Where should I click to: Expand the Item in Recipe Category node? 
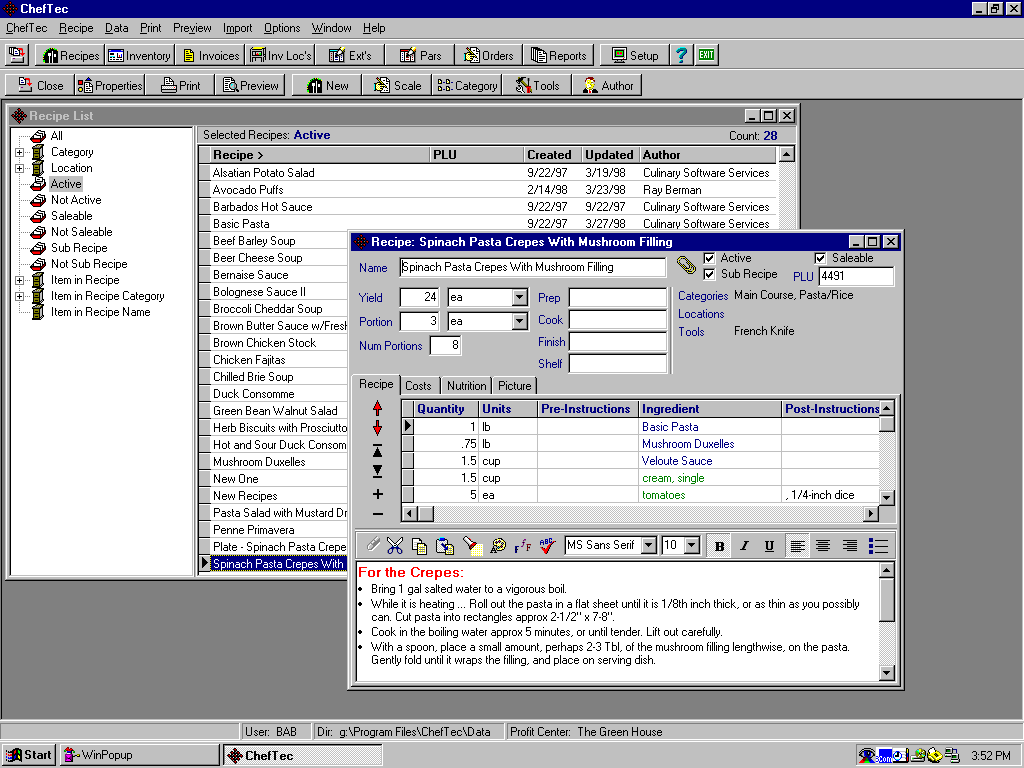pyautogui.click(x=20, y=296)
